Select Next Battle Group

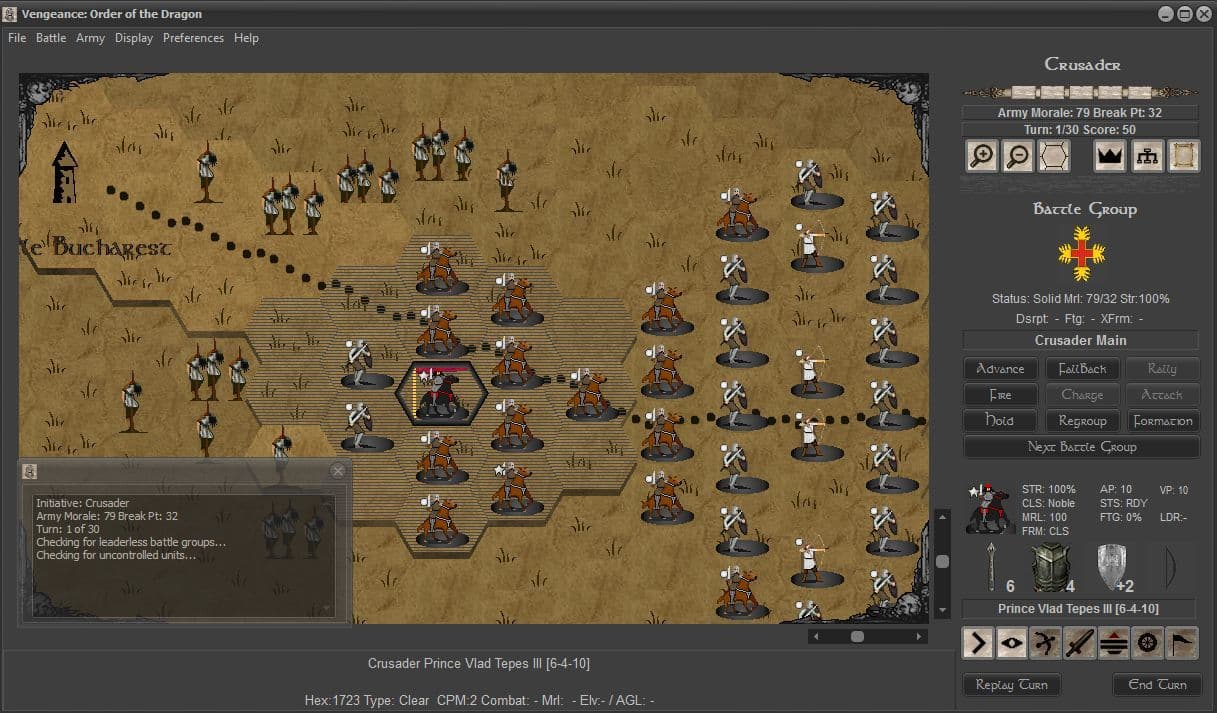[x=1081, y=447]
